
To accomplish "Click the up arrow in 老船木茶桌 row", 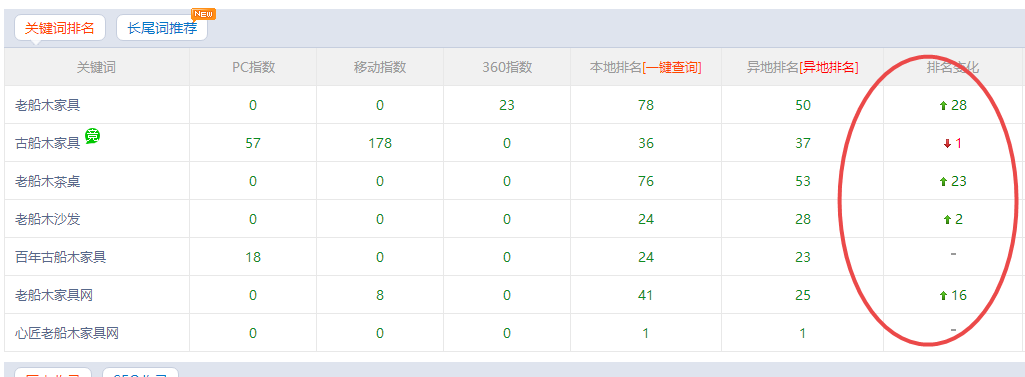I will (x=943, y=182).
